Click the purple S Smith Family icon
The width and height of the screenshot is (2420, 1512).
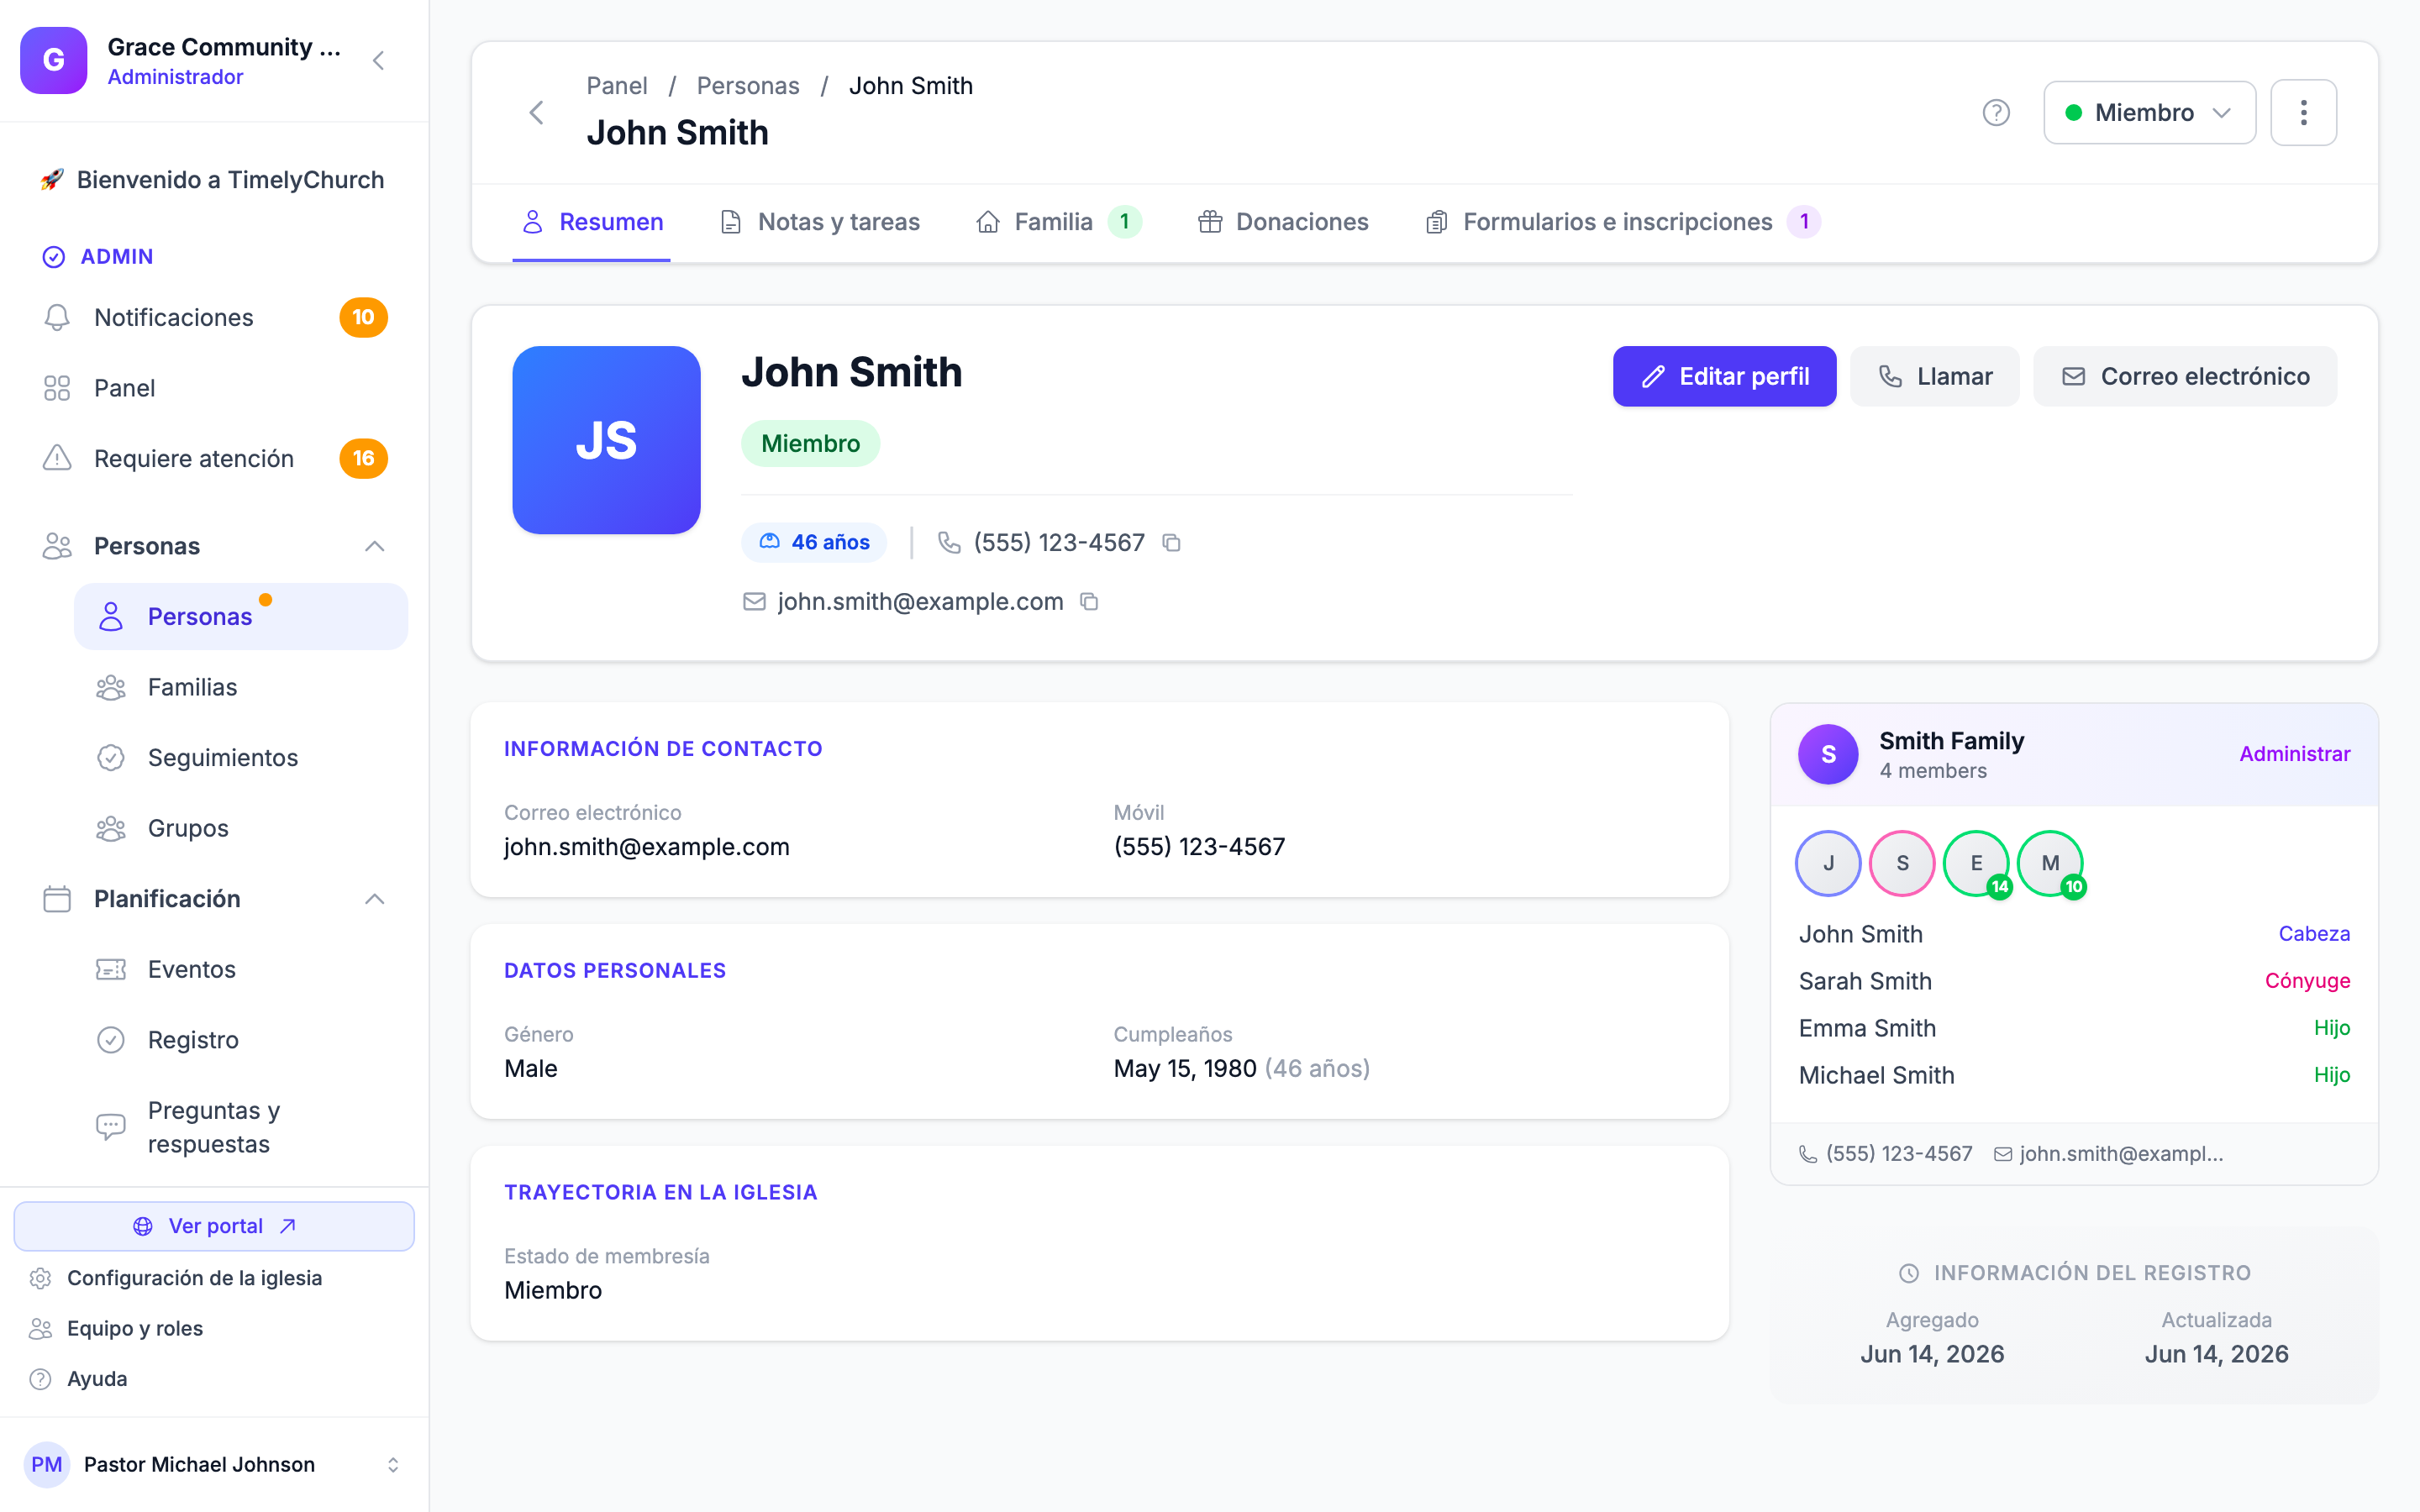point(1828,754)
